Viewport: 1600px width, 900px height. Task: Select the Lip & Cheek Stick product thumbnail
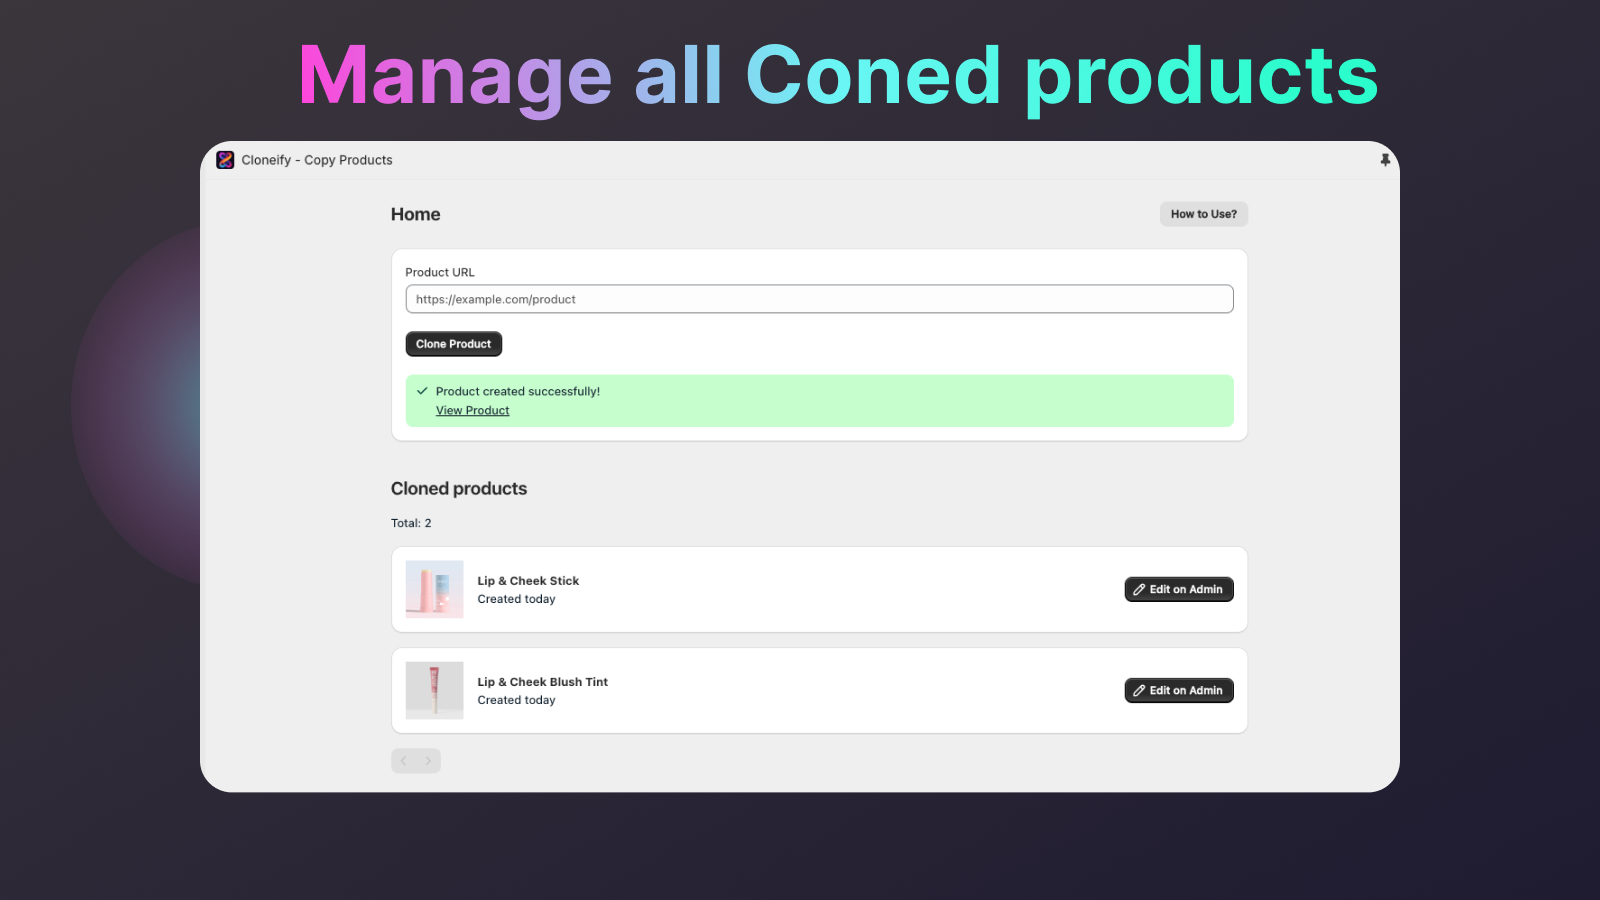pyautogui.click(x=433, y=589)
